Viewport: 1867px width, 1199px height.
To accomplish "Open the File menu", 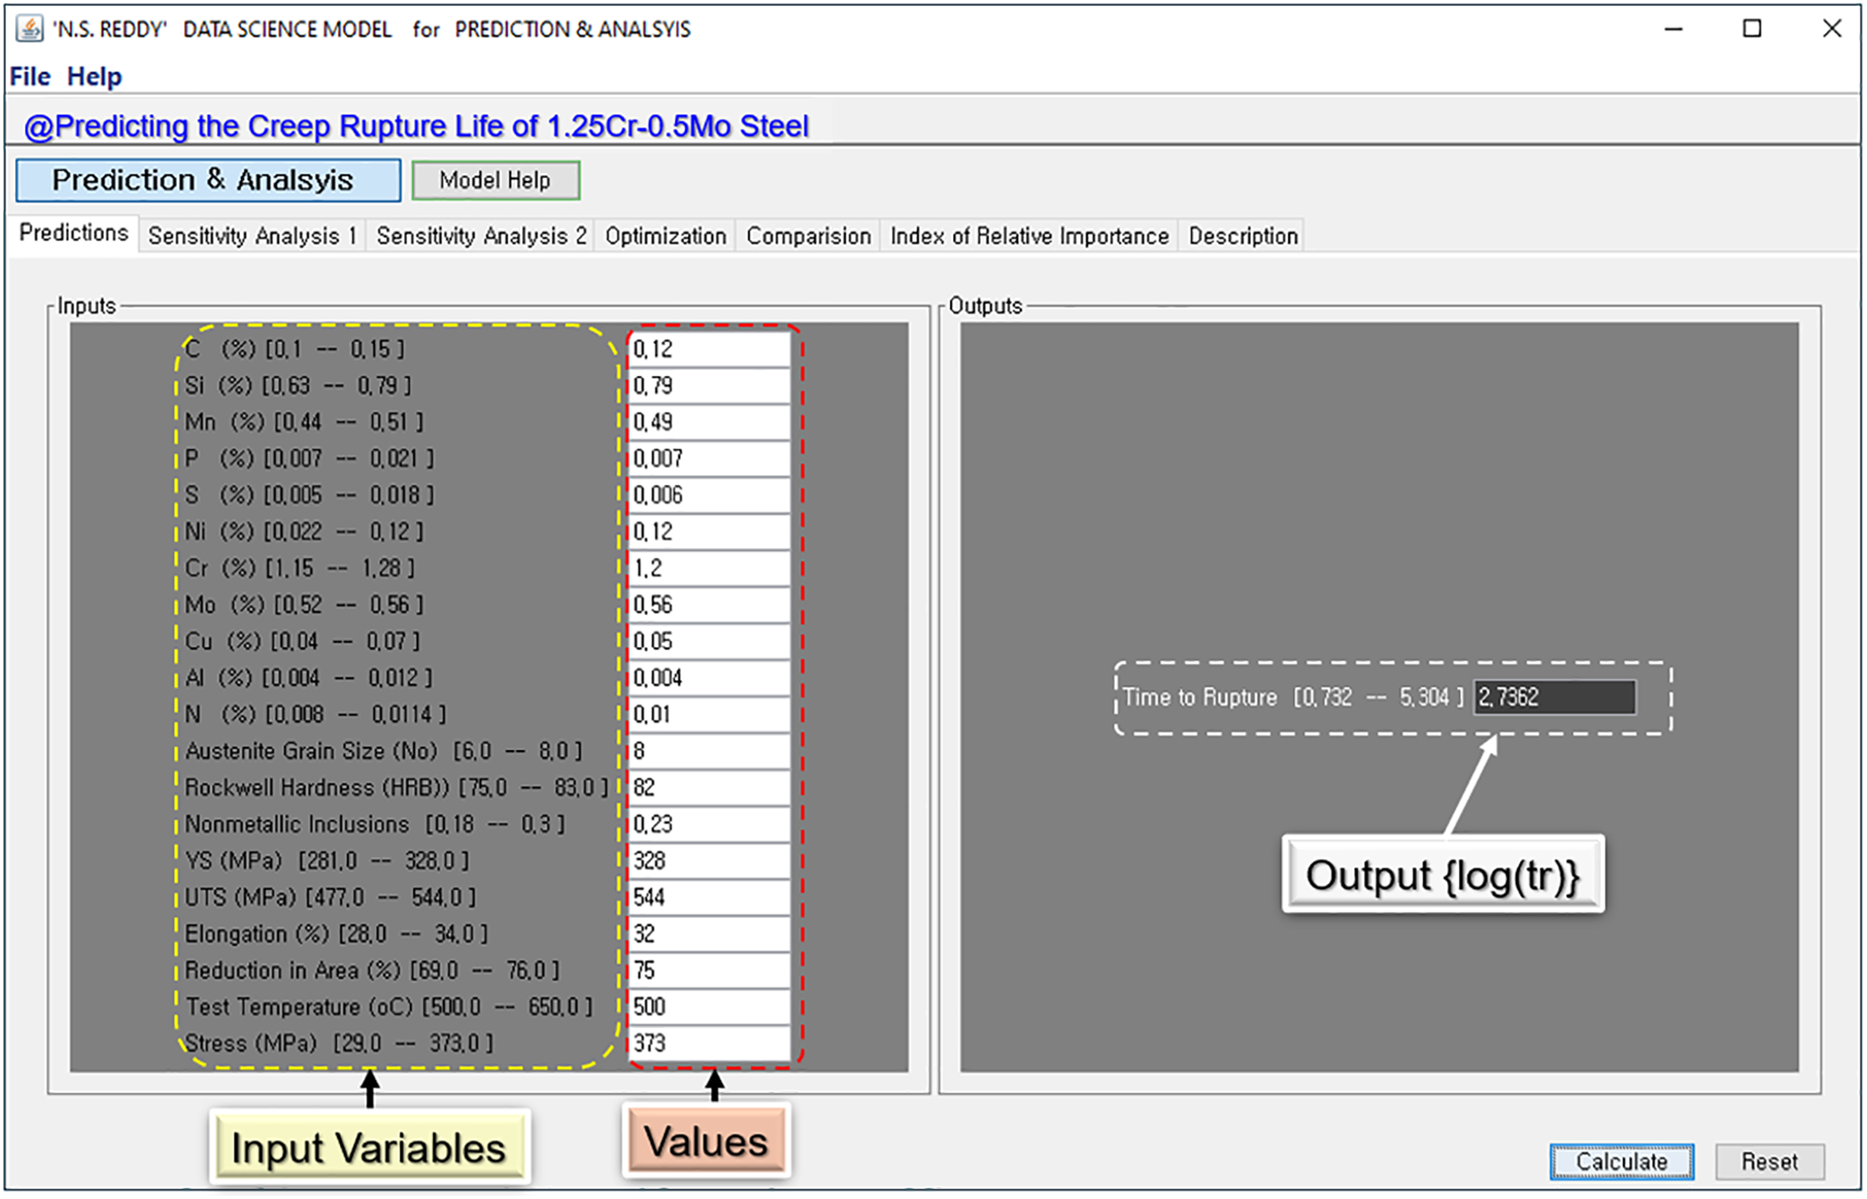I will pyautogui.click(x=30, y=77).
